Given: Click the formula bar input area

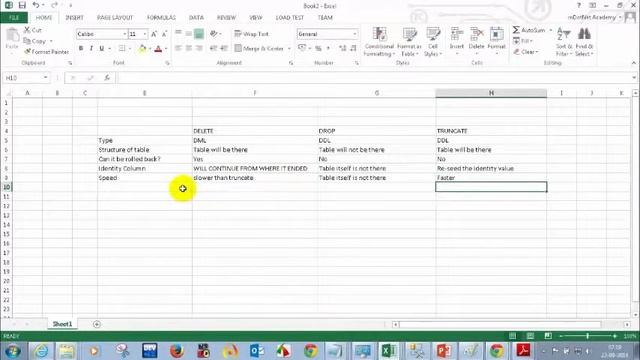Looking at the screenshot, I should (x=373, y=78).
